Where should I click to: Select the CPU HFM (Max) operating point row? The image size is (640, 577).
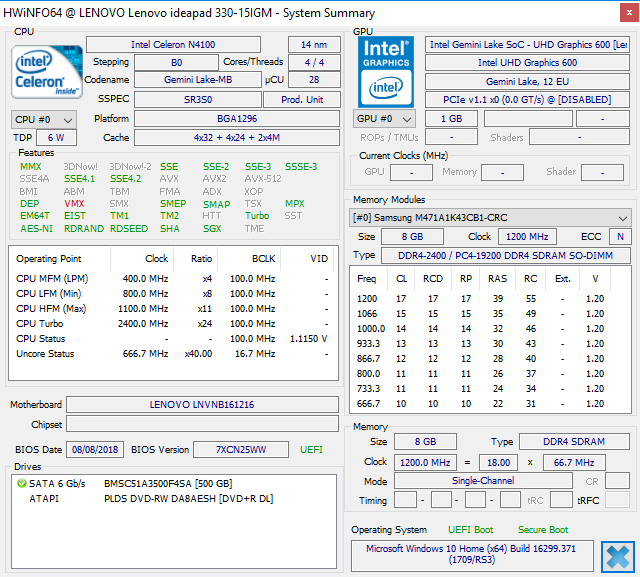[173, 309]
